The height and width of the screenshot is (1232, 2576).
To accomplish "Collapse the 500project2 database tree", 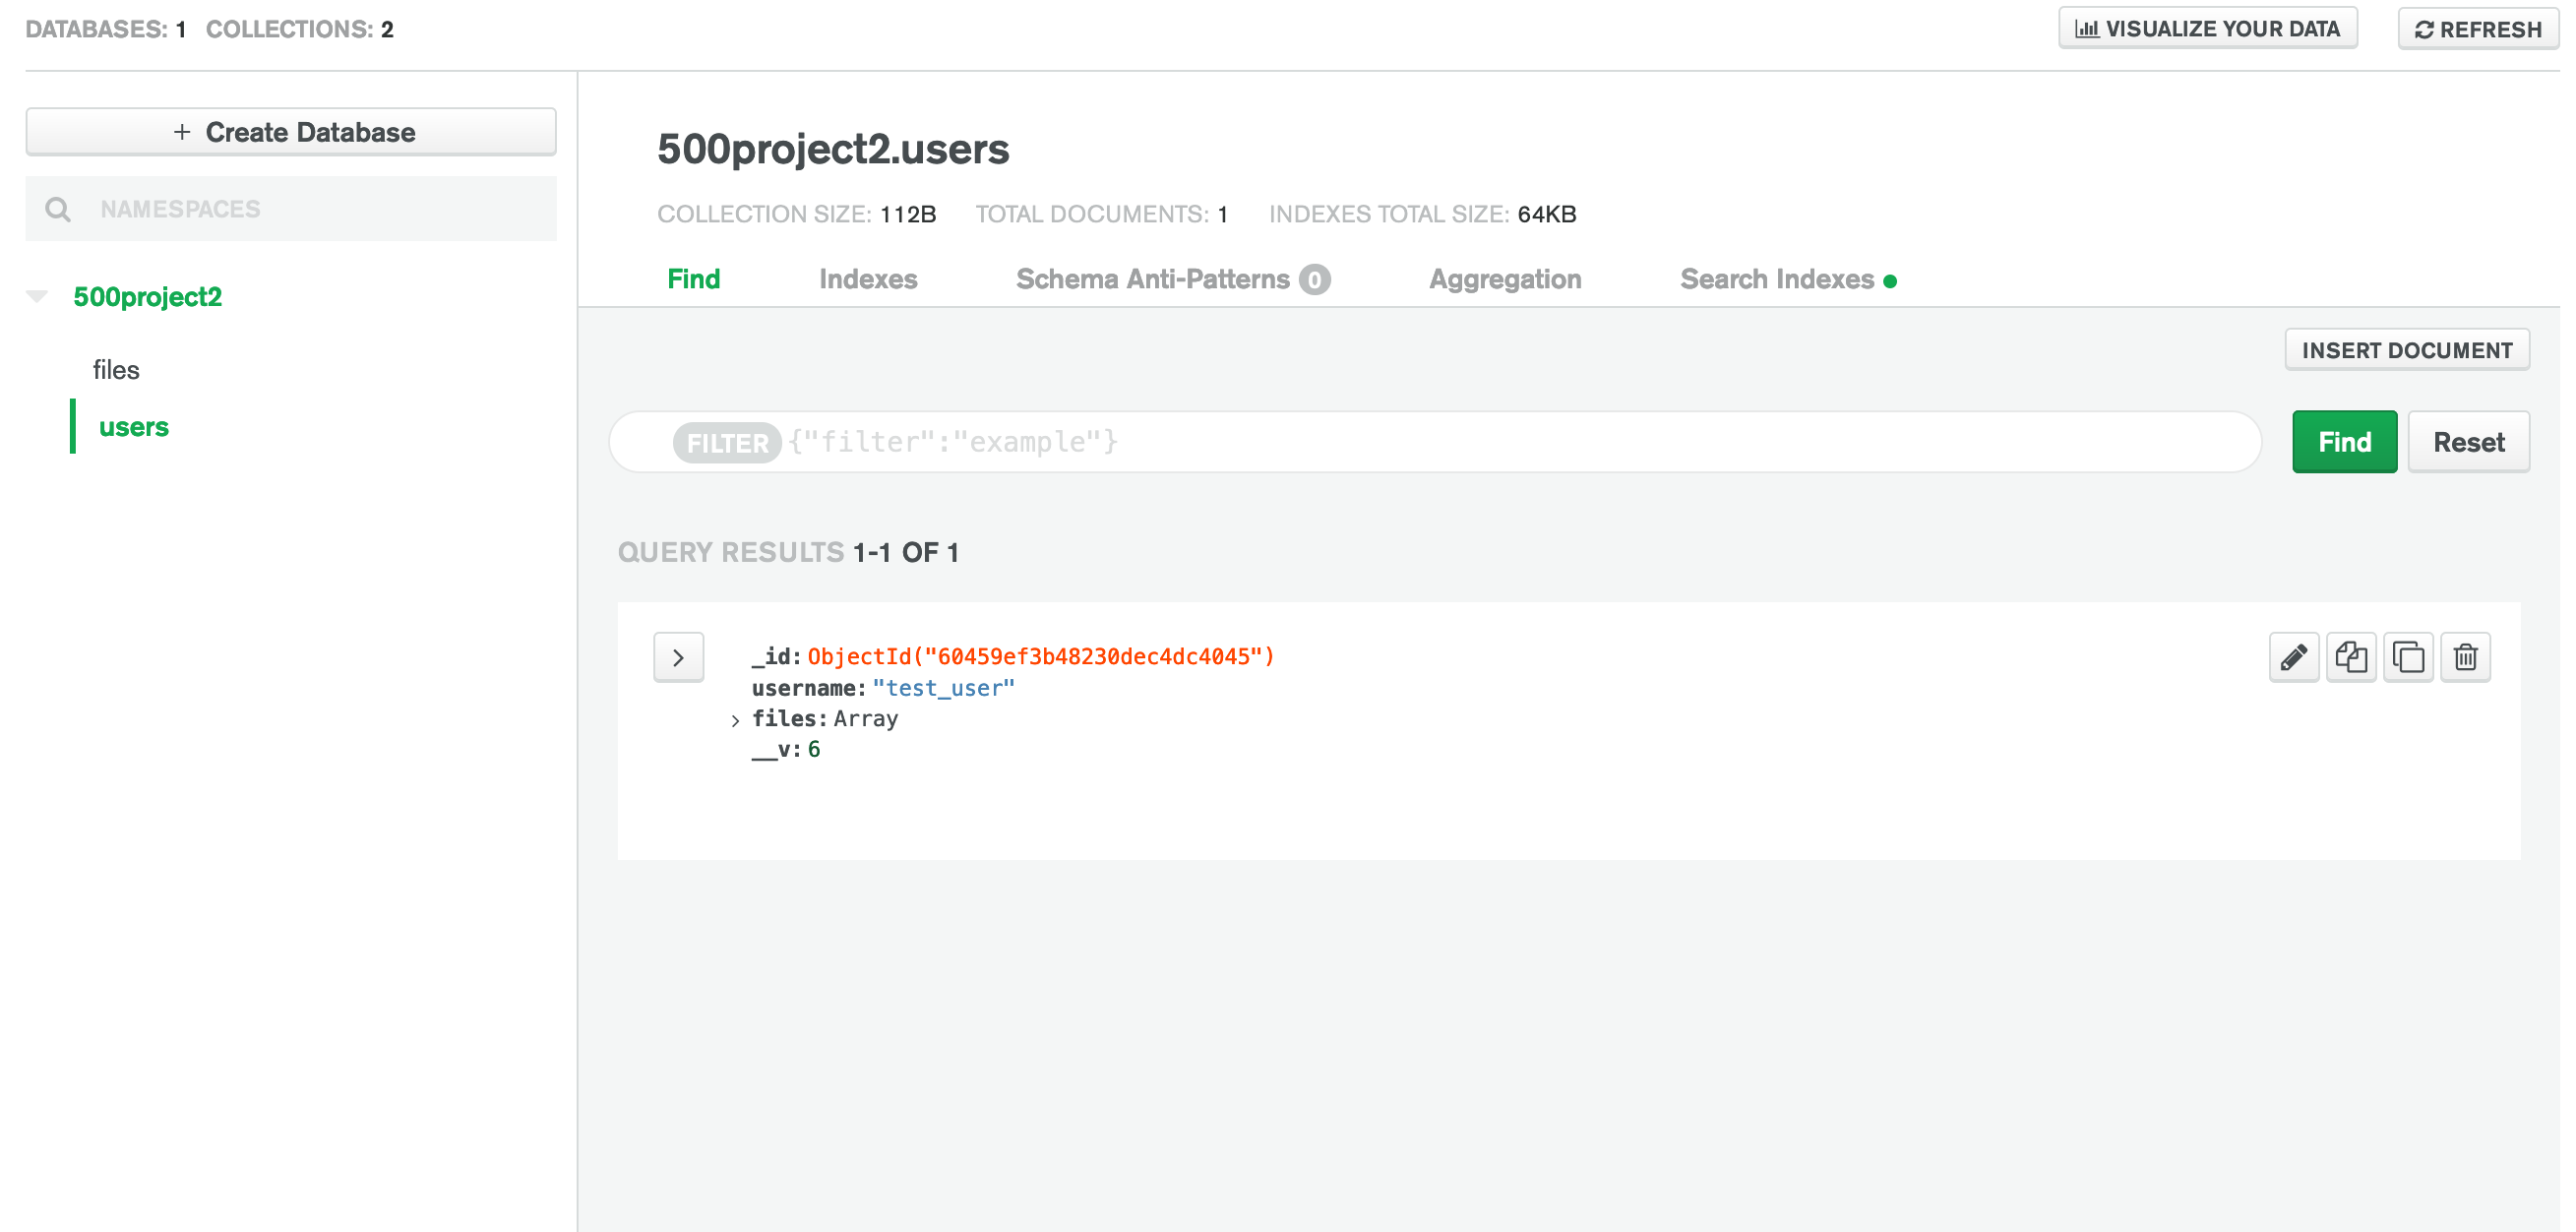I will coord(37,296).
